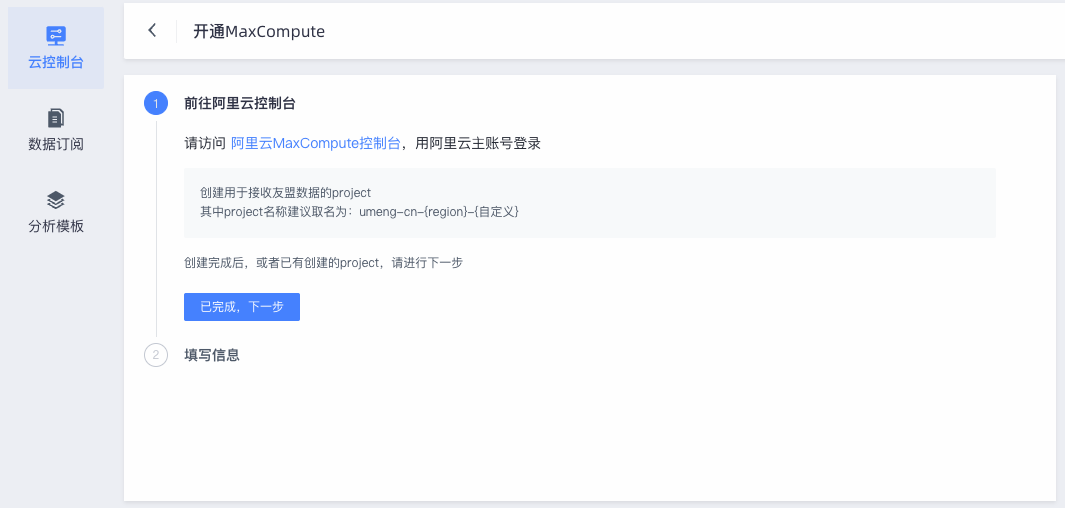Click text 创建完成后，或者已有创建的project

pyautogui.click(x=281, y=263)
